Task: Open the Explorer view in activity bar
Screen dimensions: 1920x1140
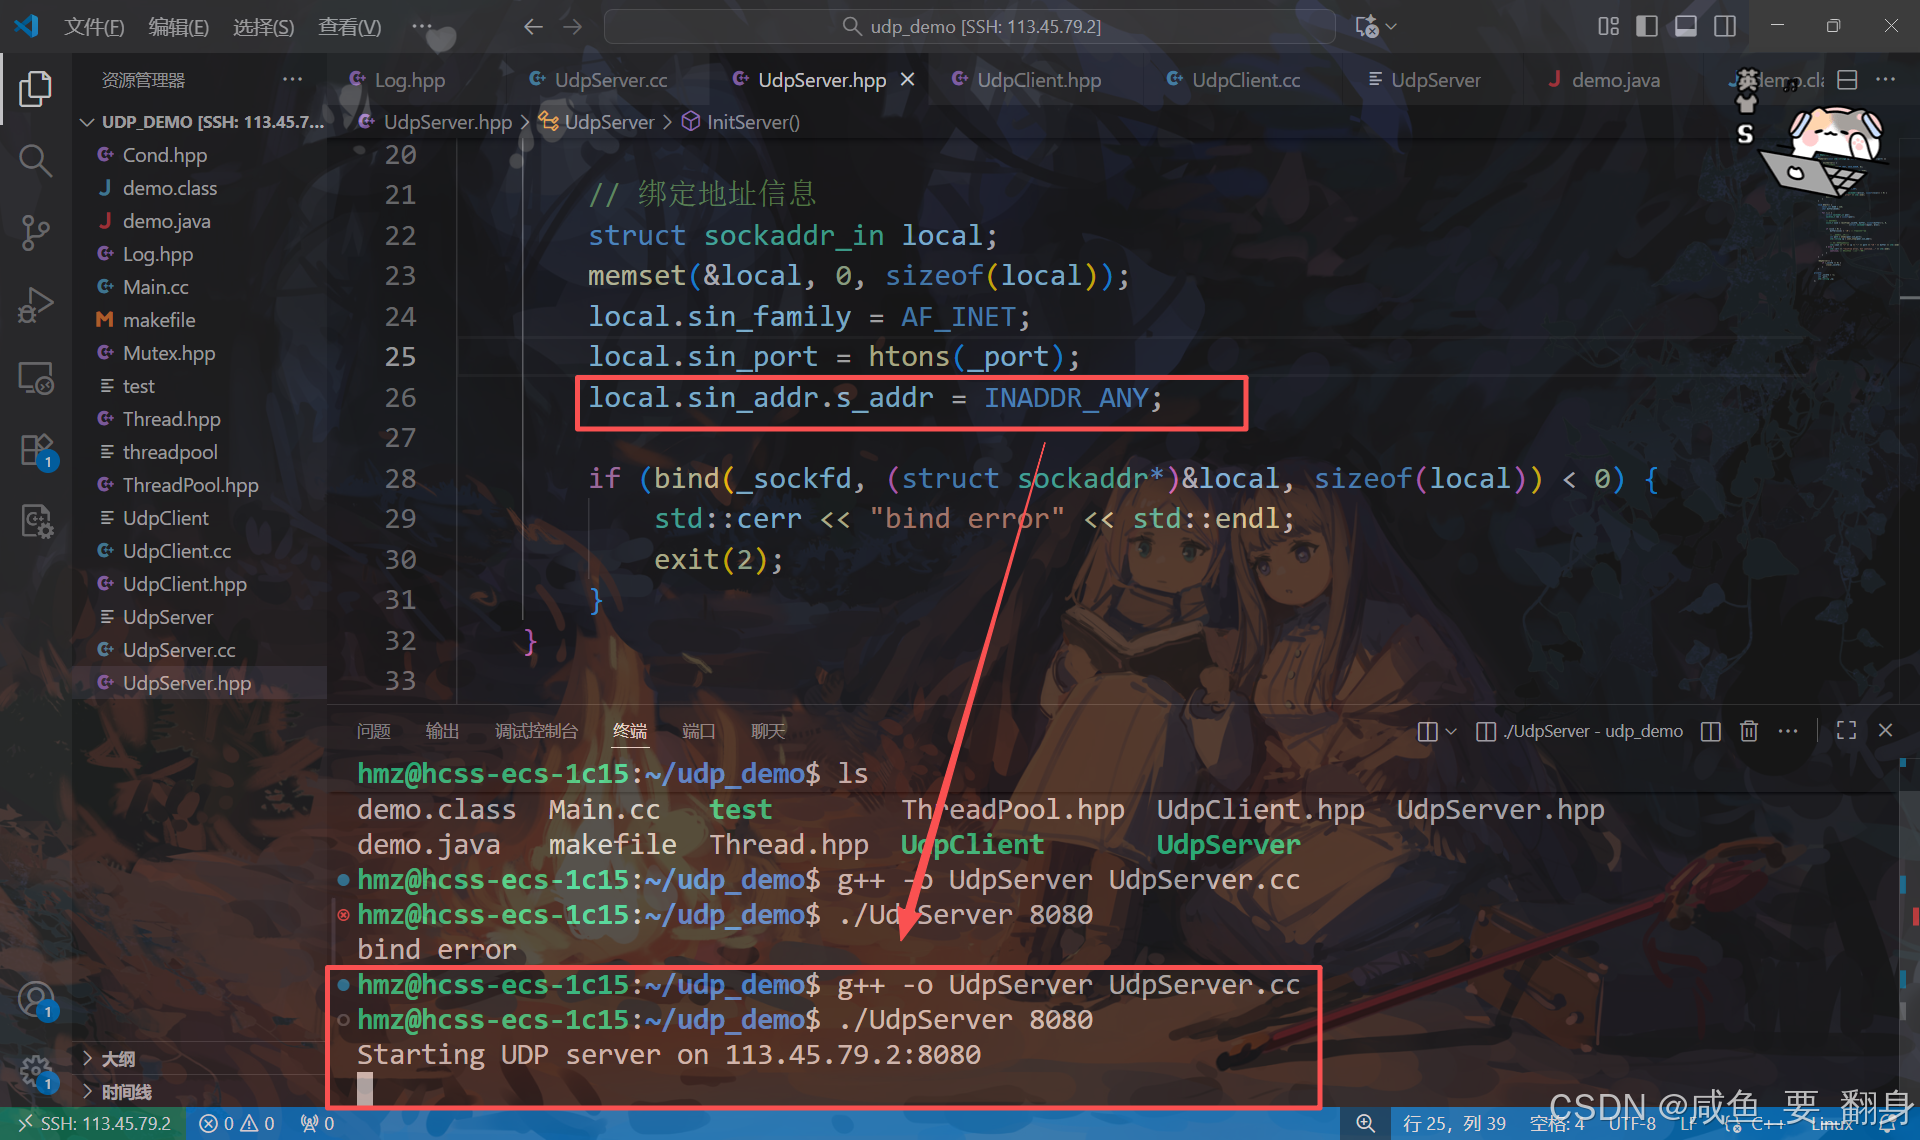Action: (35, 89)
